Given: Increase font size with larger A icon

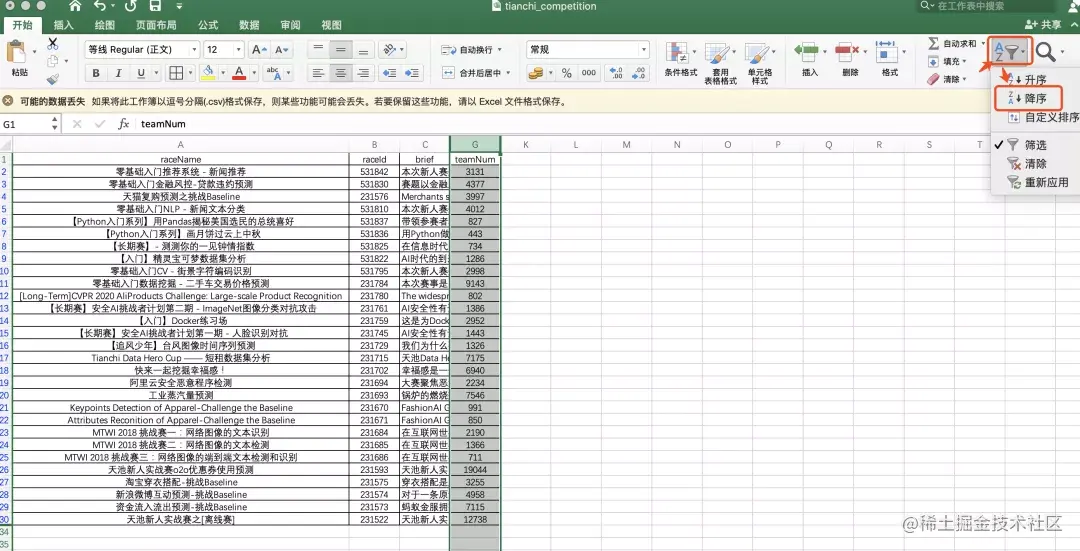Looking at the screenshot, I should [257, 50].
